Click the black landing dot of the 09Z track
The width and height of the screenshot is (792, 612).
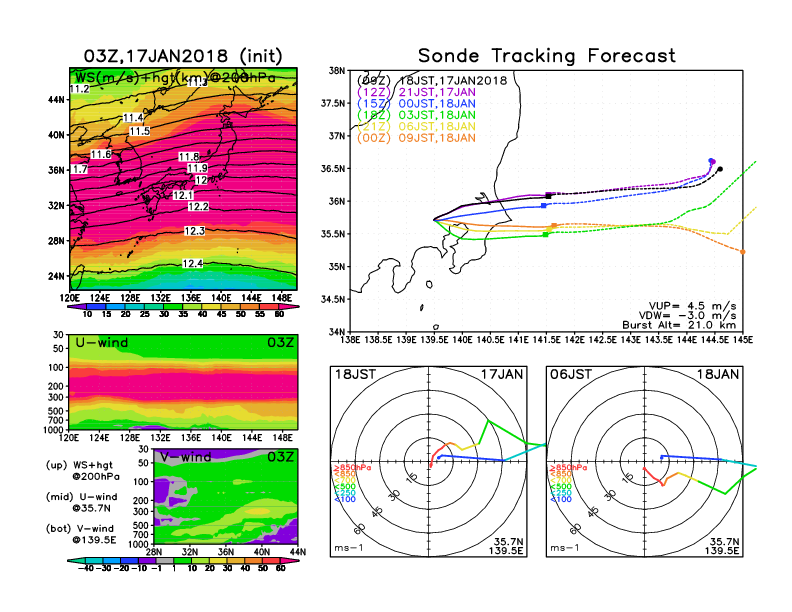pos(720,169)
